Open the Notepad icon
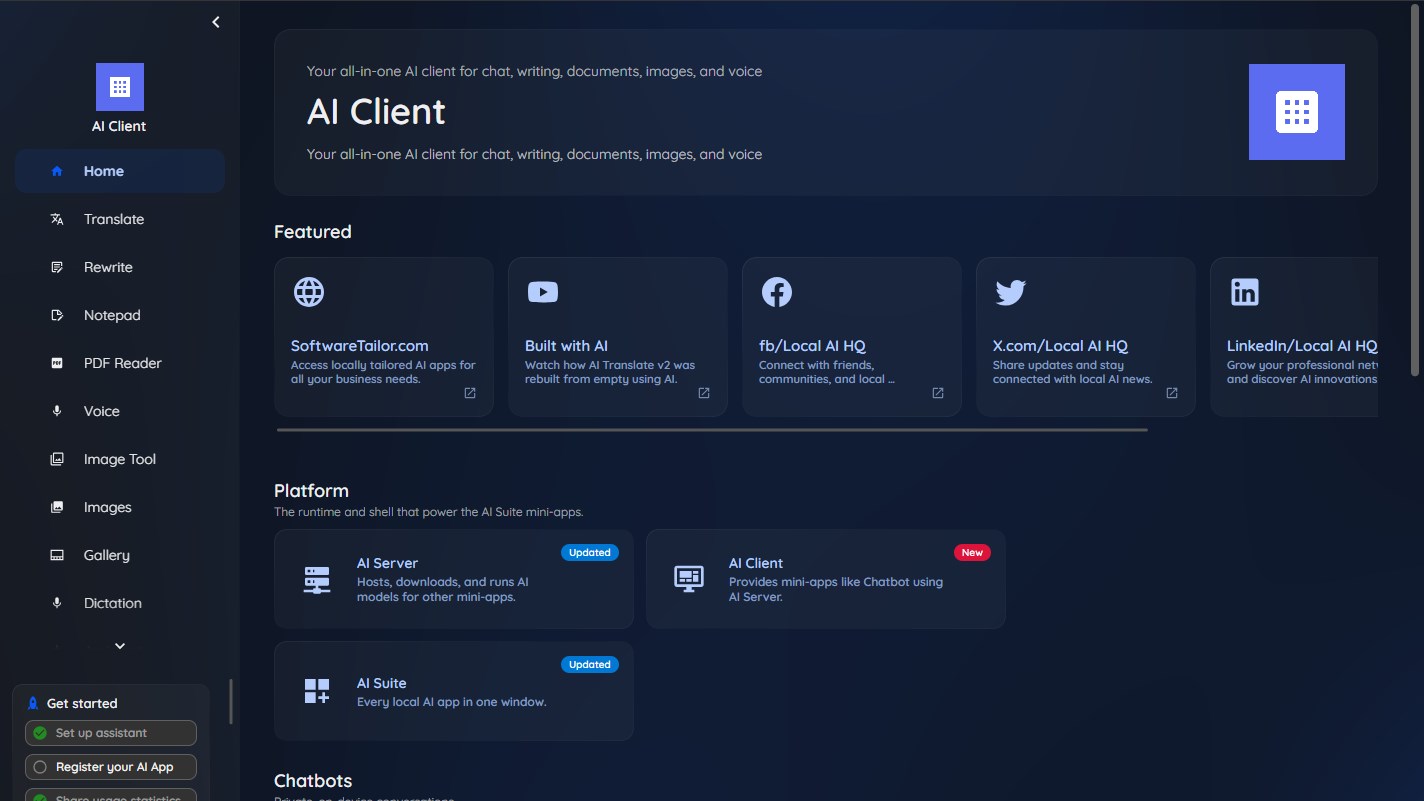This screenshot has height=801, width=1424. [x=57, y=315]
